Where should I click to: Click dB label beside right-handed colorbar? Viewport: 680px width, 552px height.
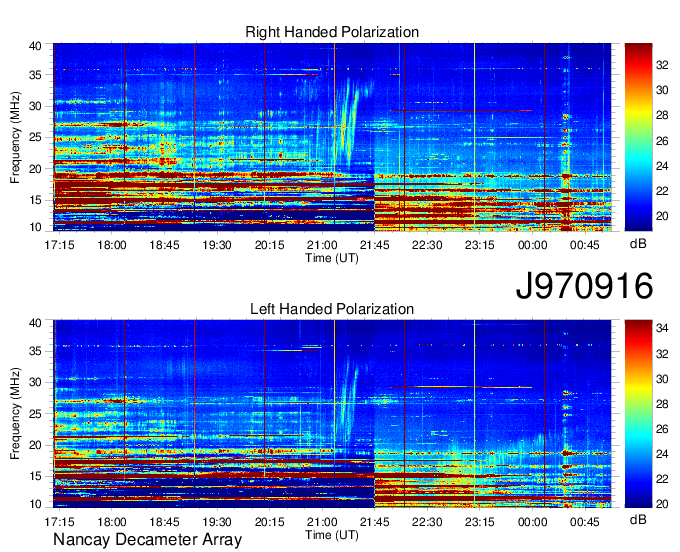pyautogui.click(x=638, y=244)
